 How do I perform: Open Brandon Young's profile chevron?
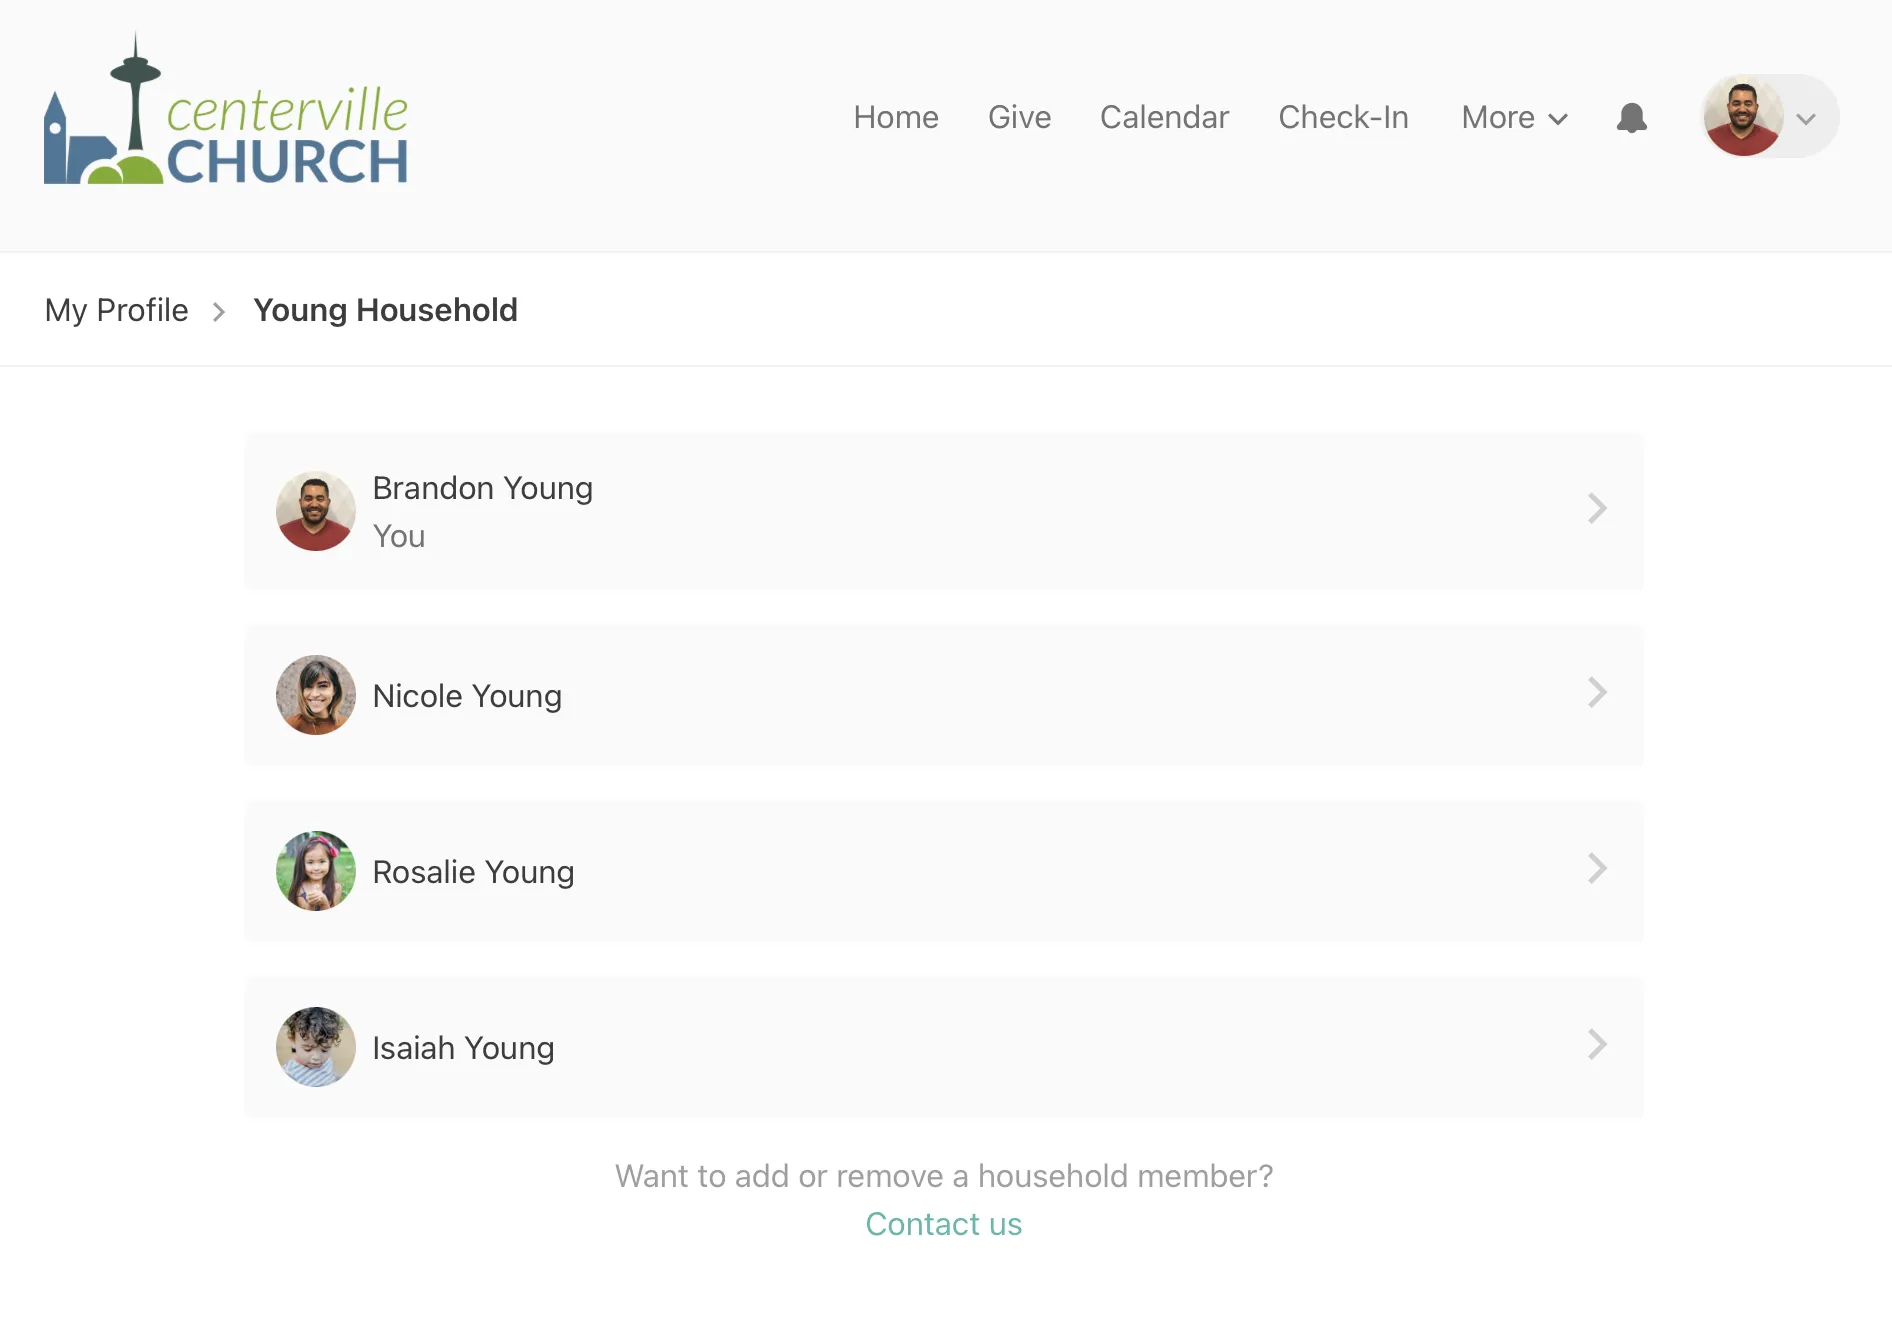click(1597, 509)
